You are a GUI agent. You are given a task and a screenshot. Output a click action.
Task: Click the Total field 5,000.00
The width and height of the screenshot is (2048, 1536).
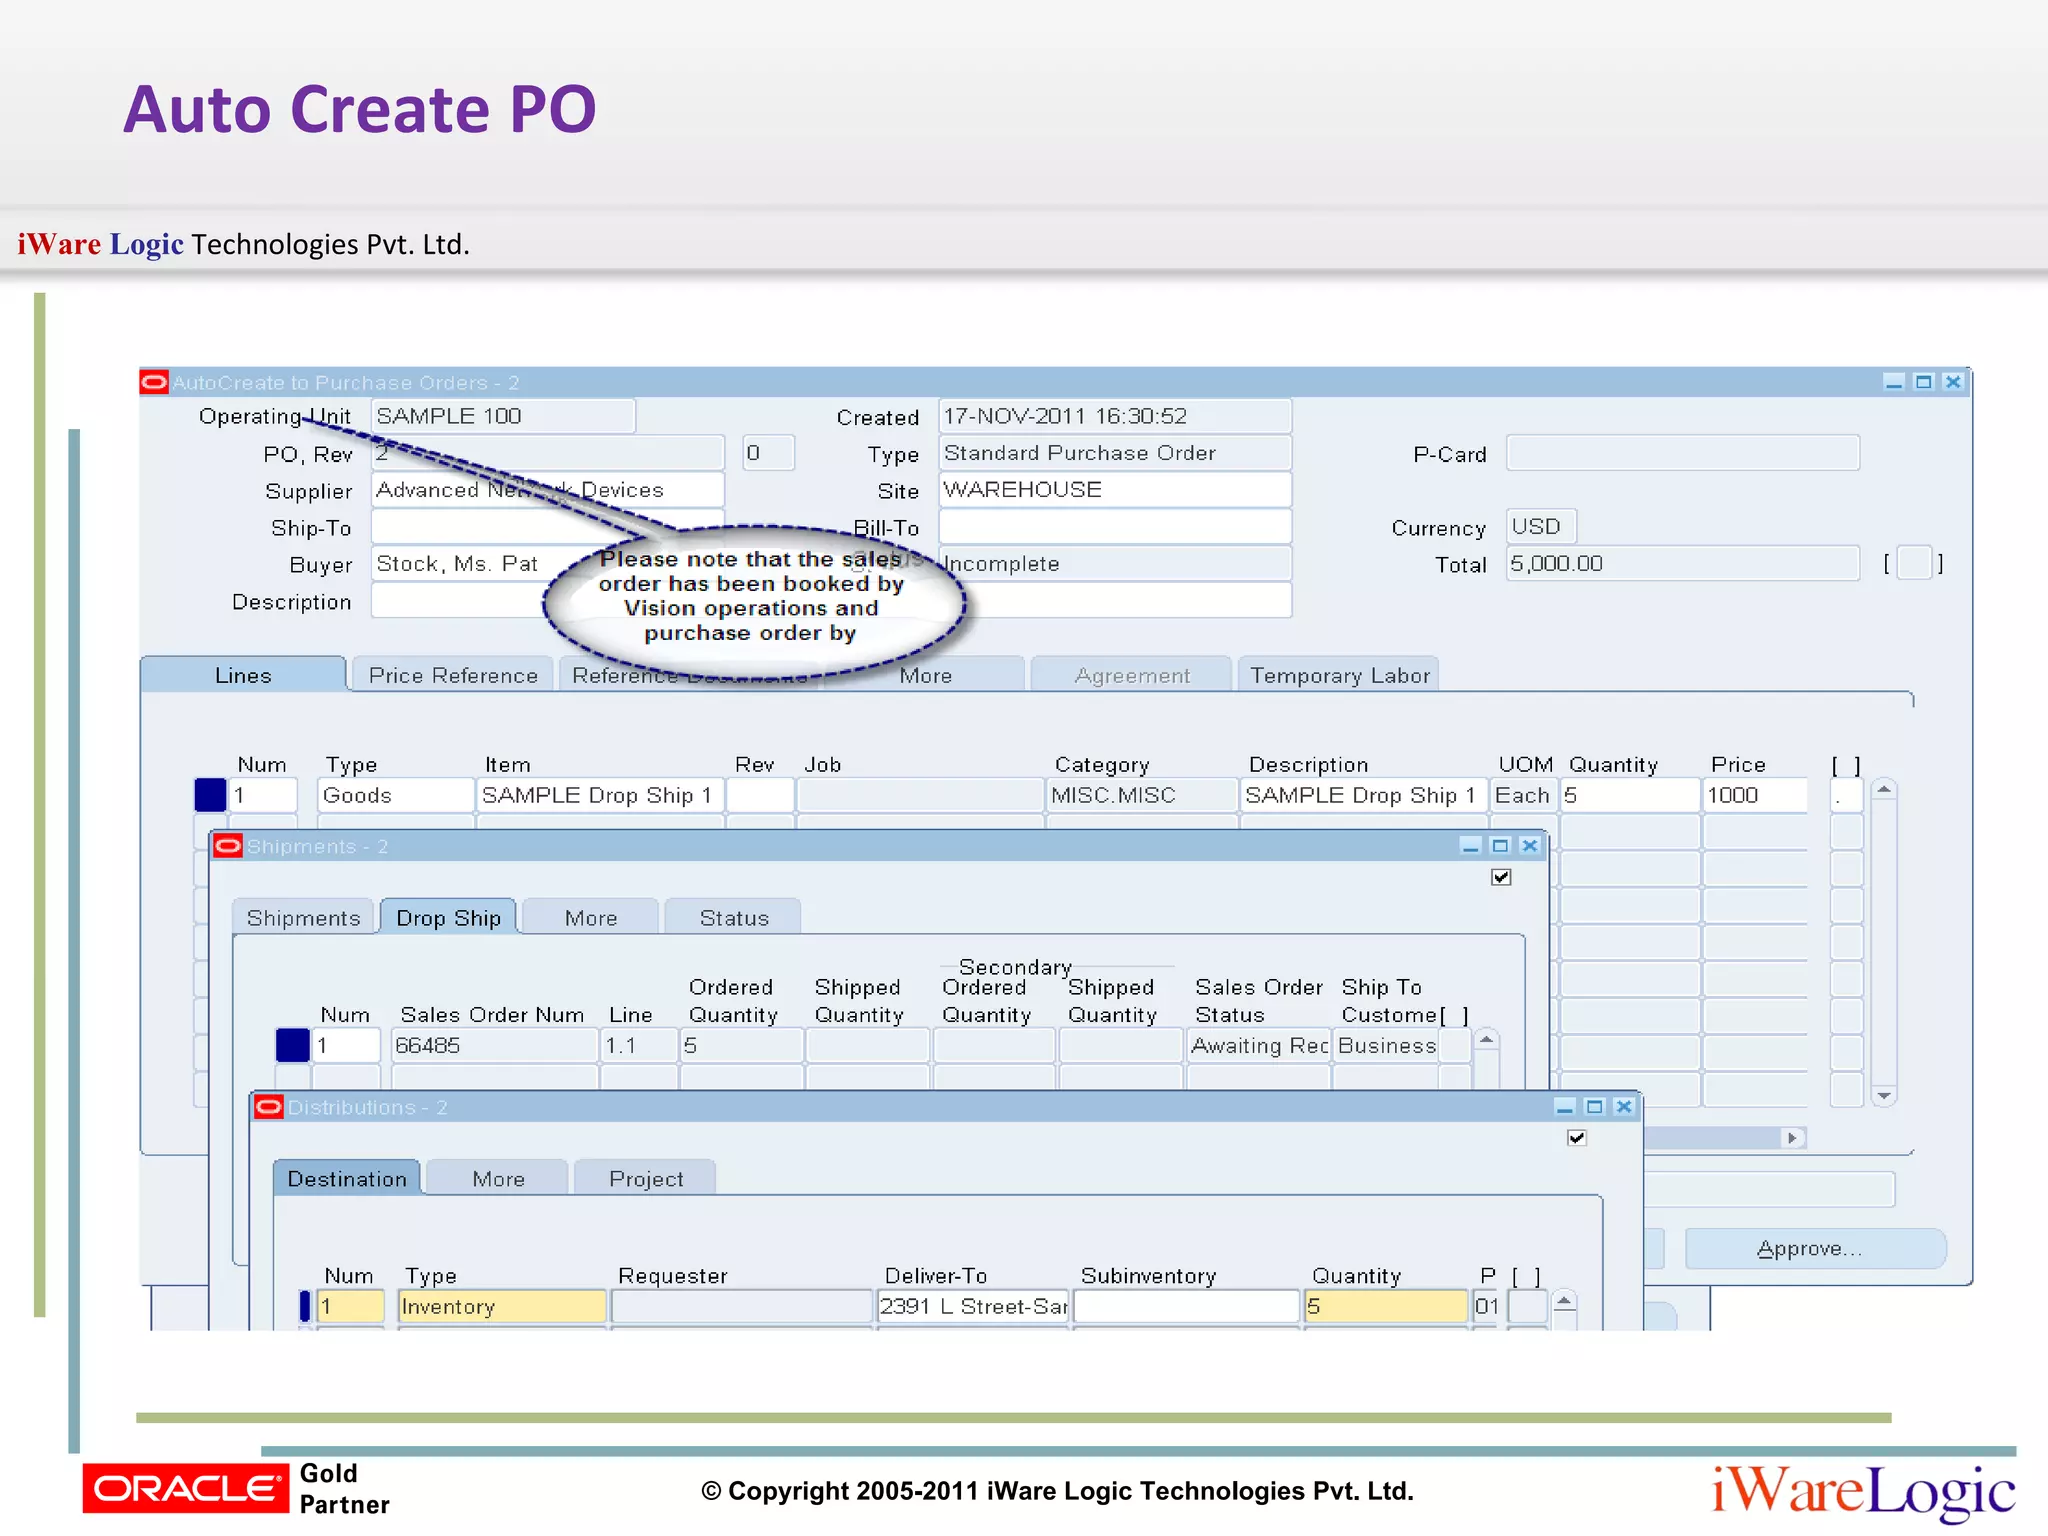1683,564
